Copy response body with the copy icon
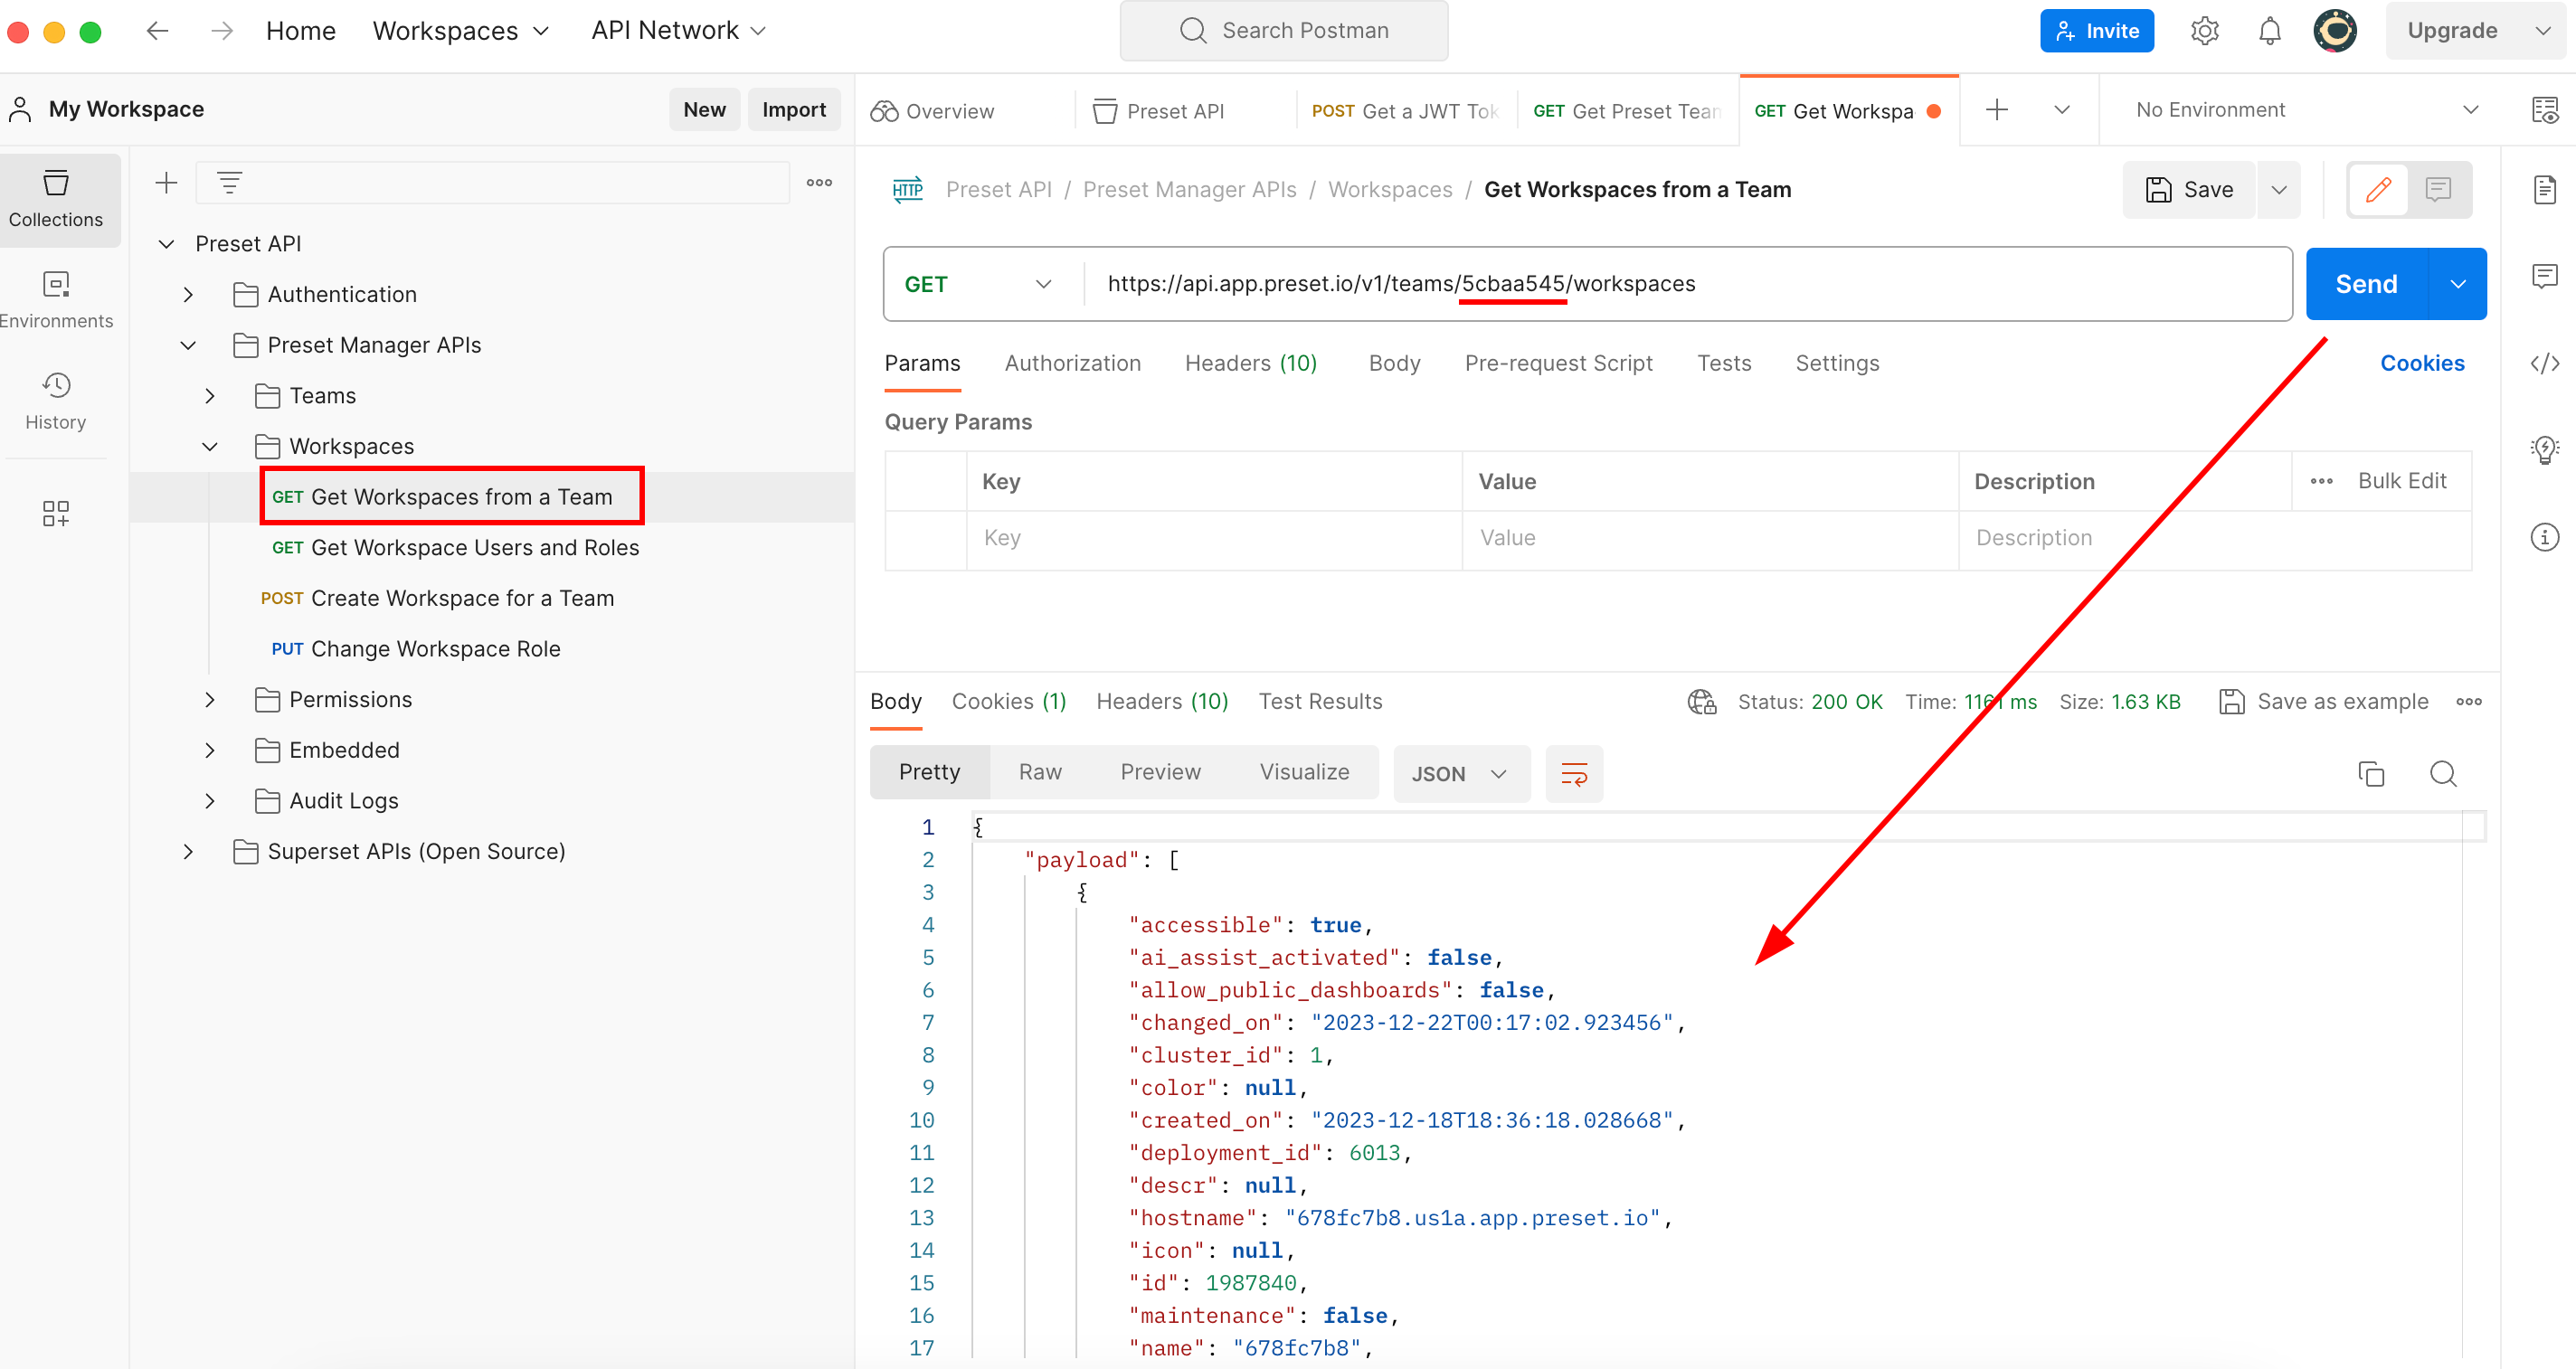2576x1369 pixels. click(2371, 773)
